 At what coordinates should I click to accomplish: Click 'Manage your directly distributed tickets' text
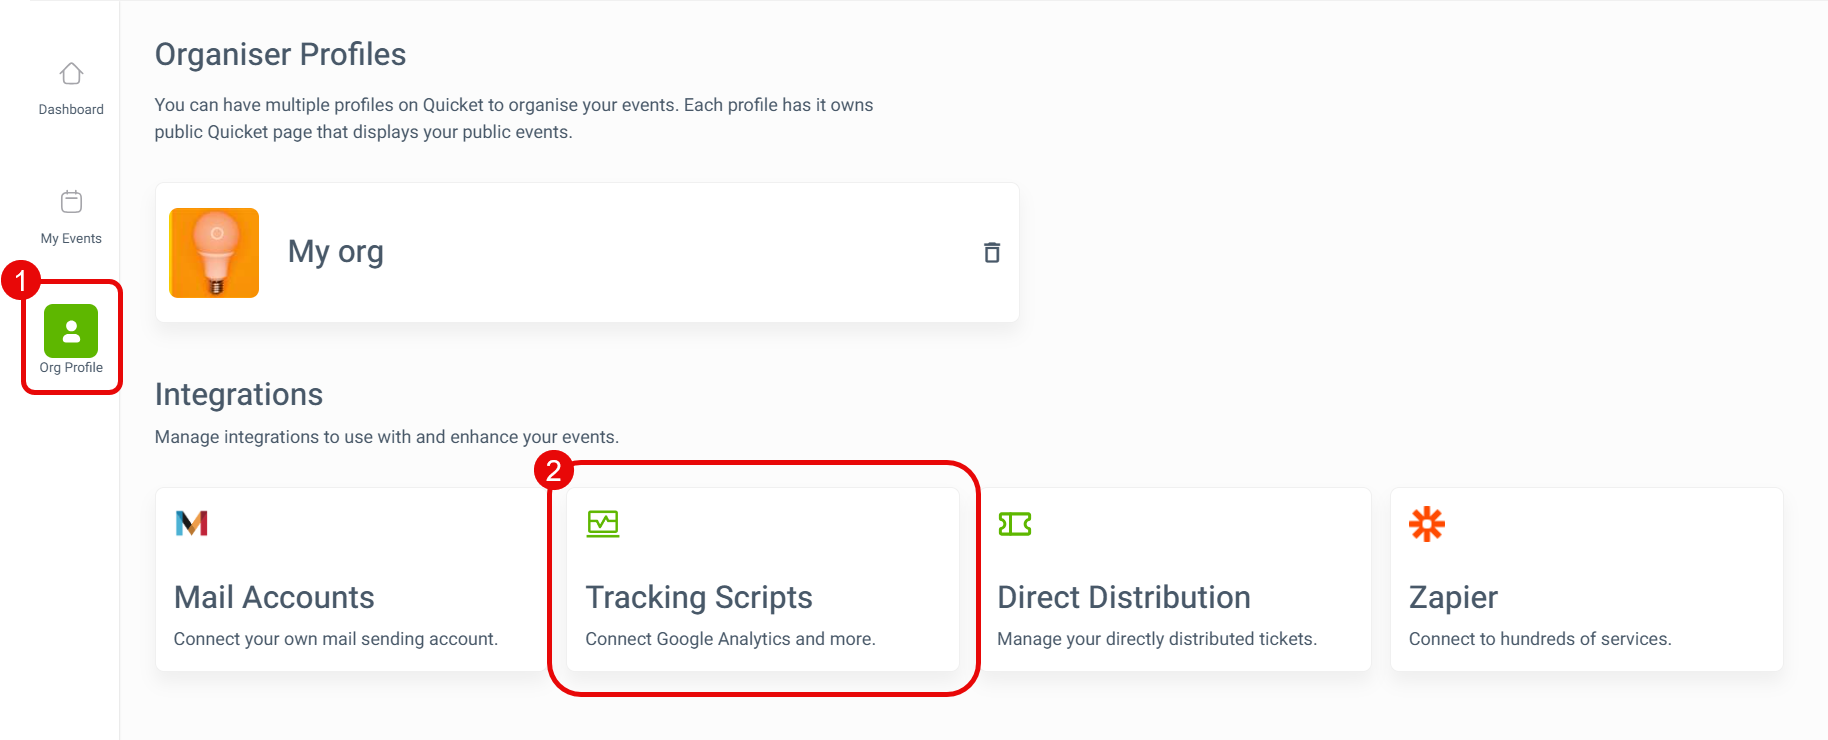(1157, 639)
